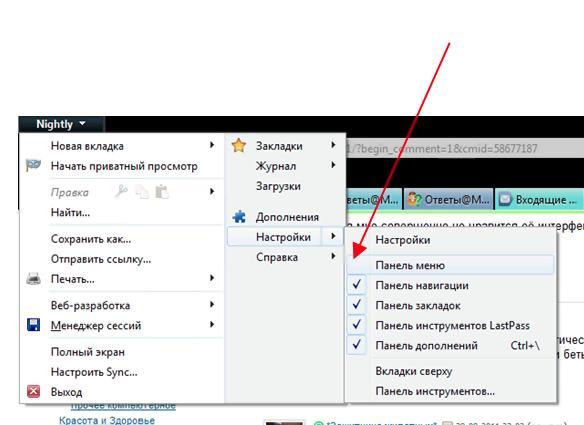584x425 pixels.
Task: Toggle the Вкладки сверху option
Action: click(x=451, y=371)
